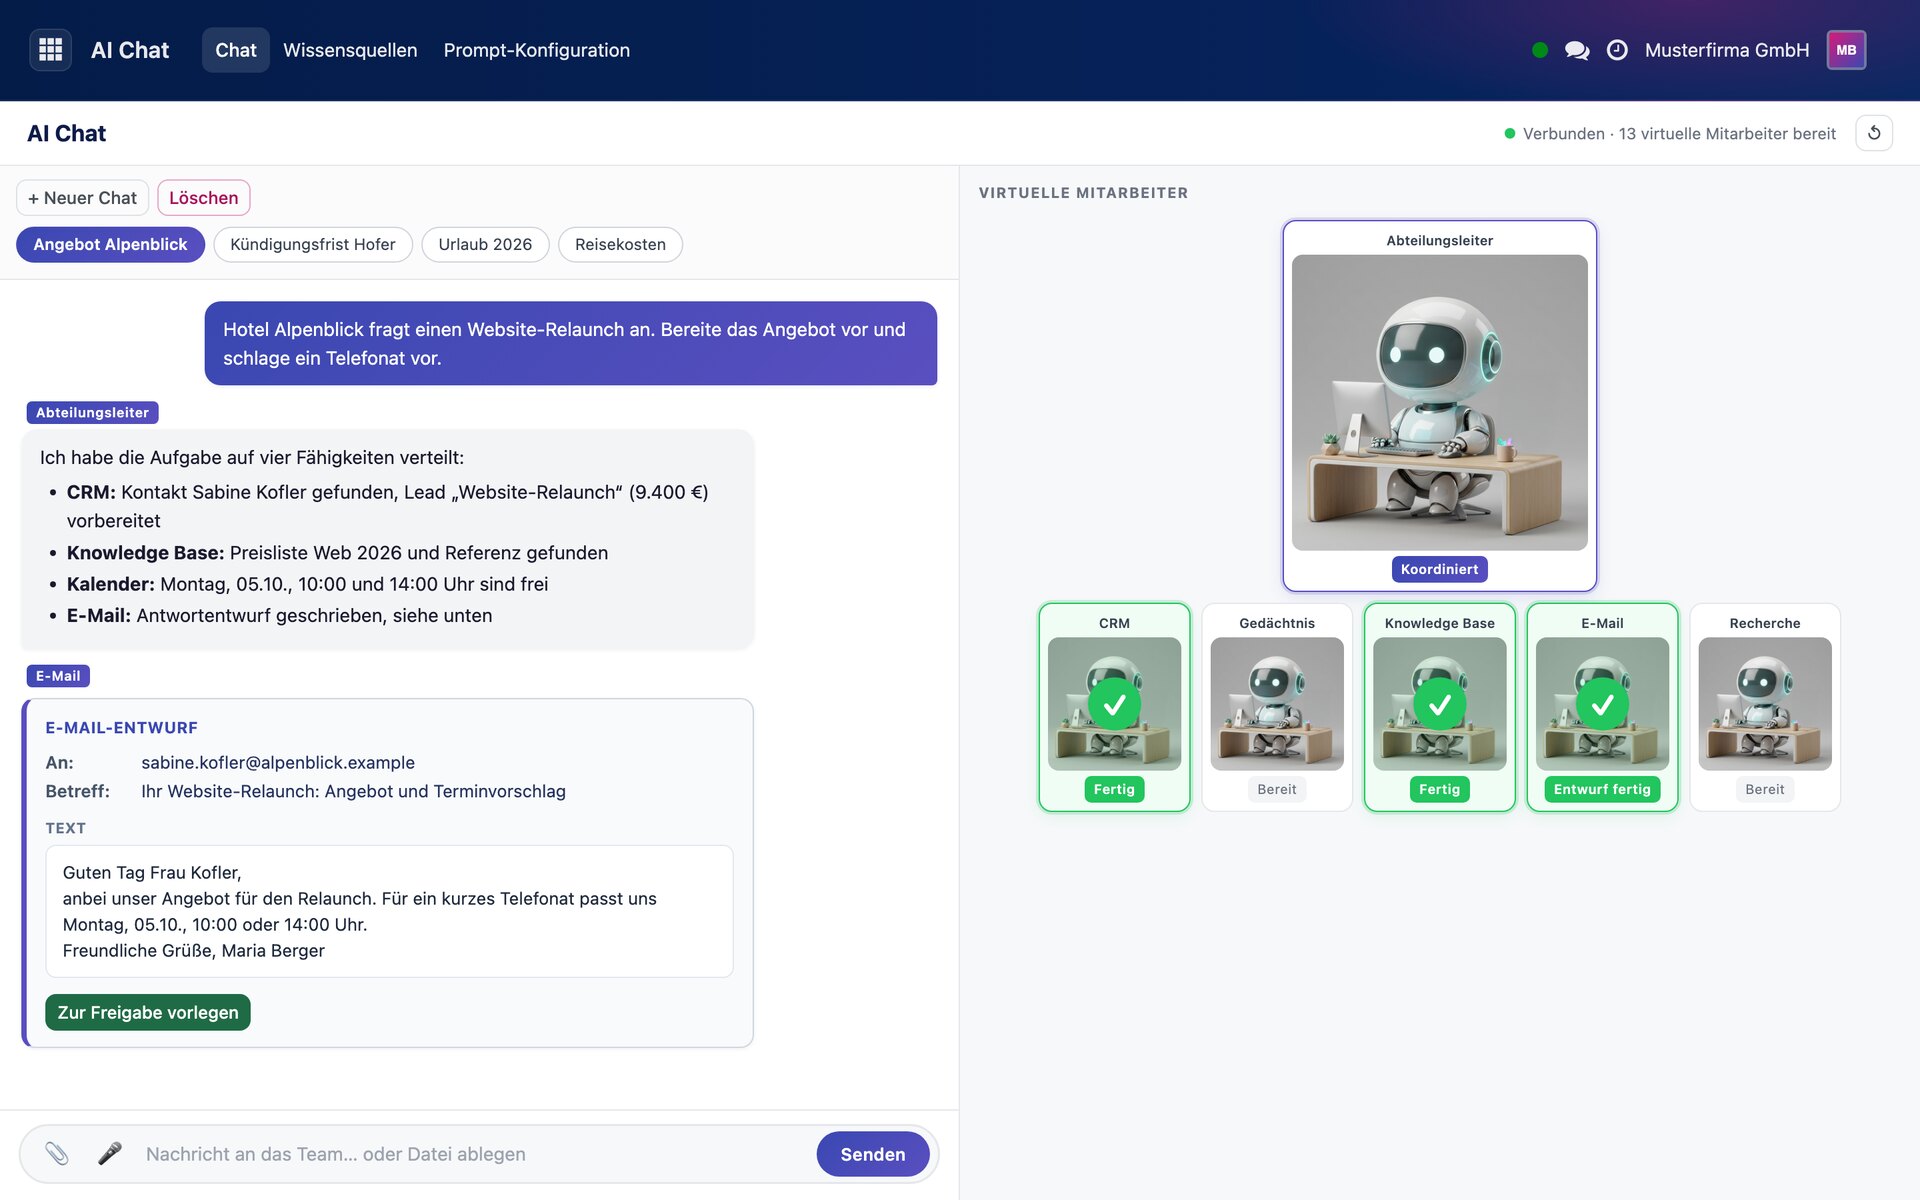Click the green online status dot
1920x1200 pixels.
coord(1540,50)
